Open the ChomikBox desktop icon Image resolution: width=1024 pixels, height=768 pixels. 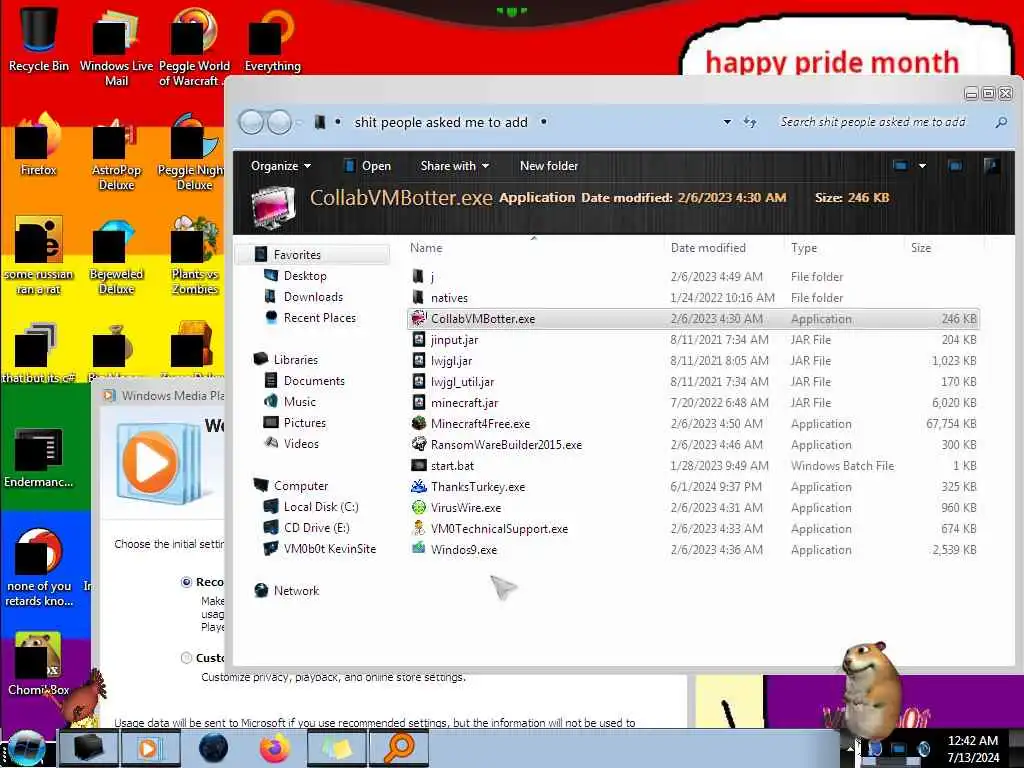[39, 663]
